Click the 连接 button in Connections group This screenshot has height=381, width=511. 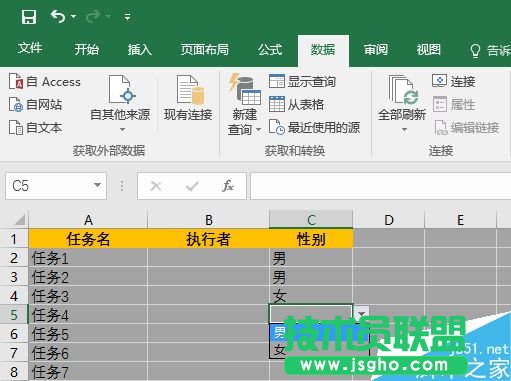click(x=454, y=81)
